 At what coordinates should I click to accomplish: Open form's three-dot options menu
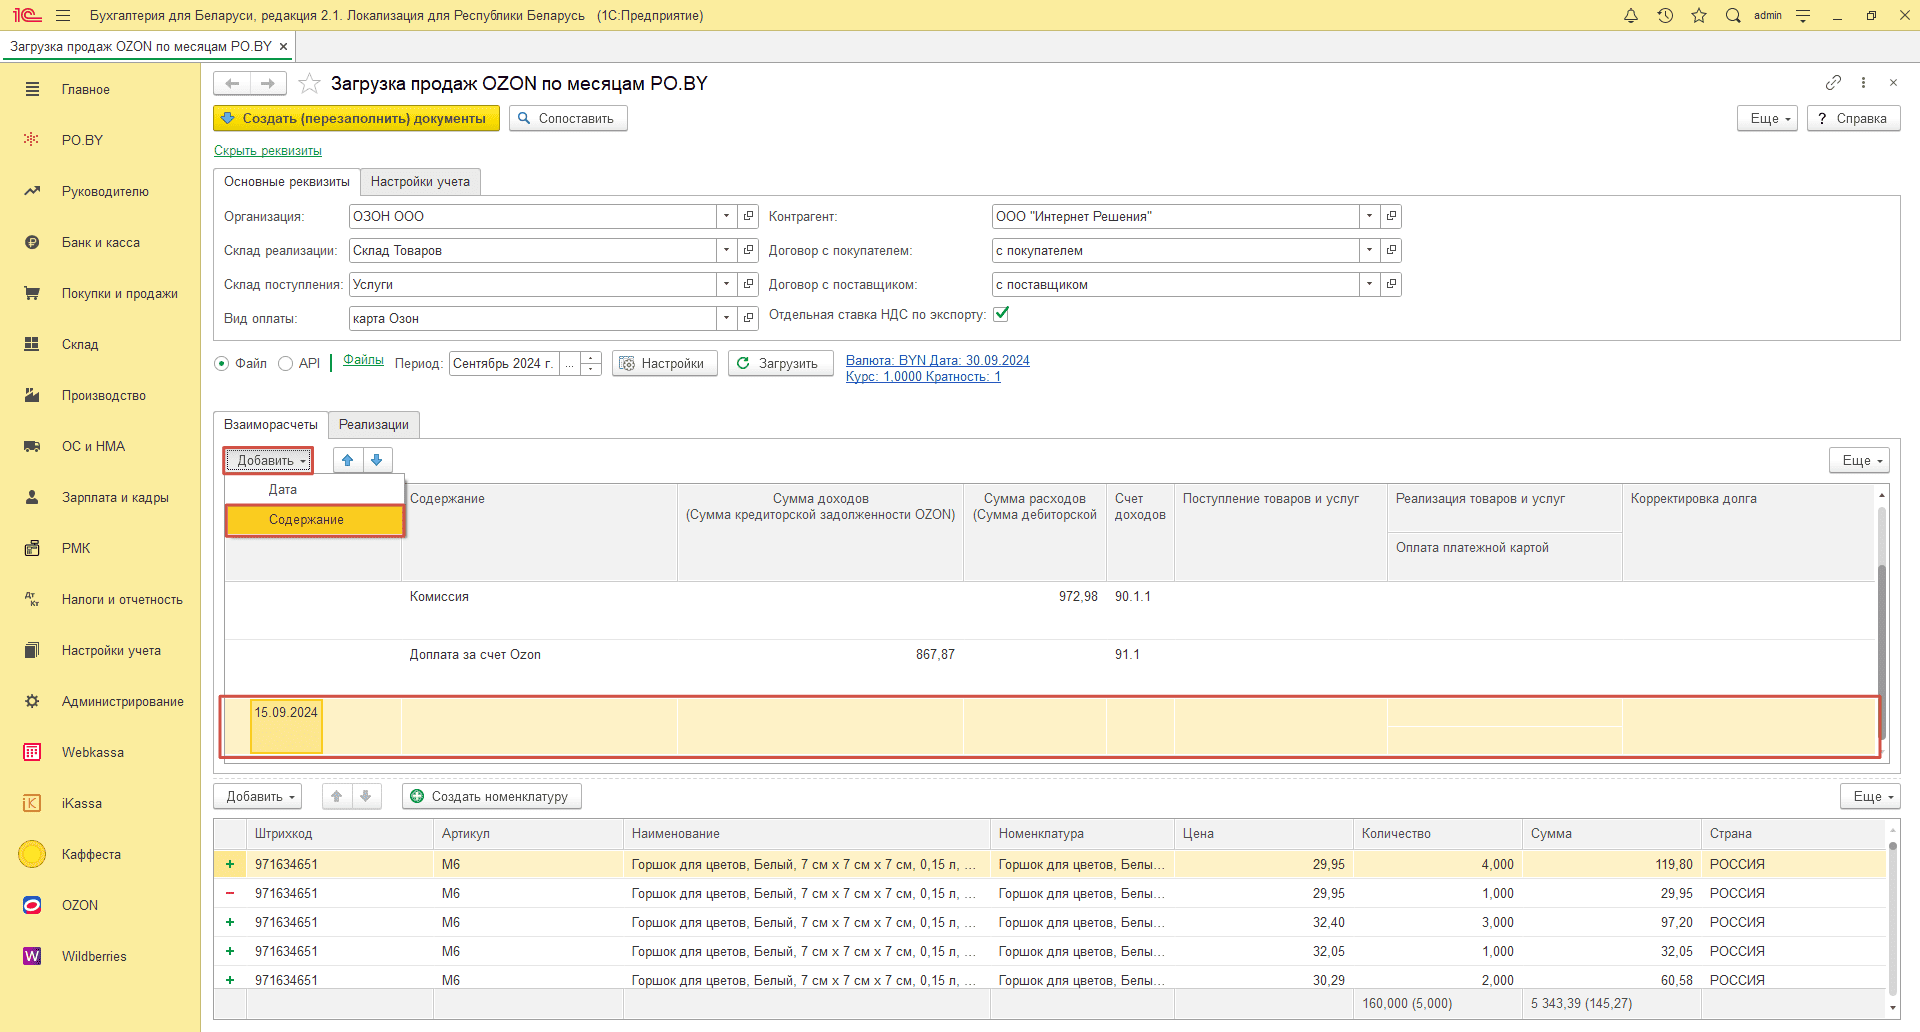click(1863, 83)
